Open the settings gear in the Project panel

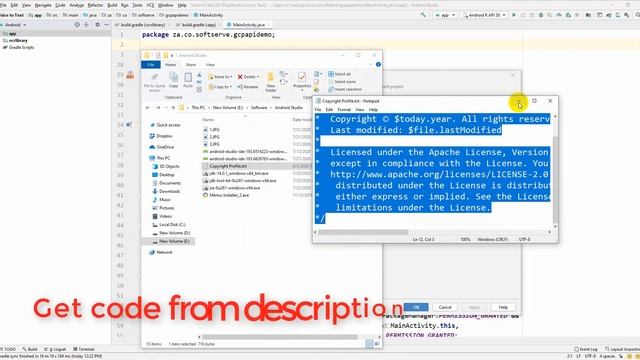[x=97, y=25]
